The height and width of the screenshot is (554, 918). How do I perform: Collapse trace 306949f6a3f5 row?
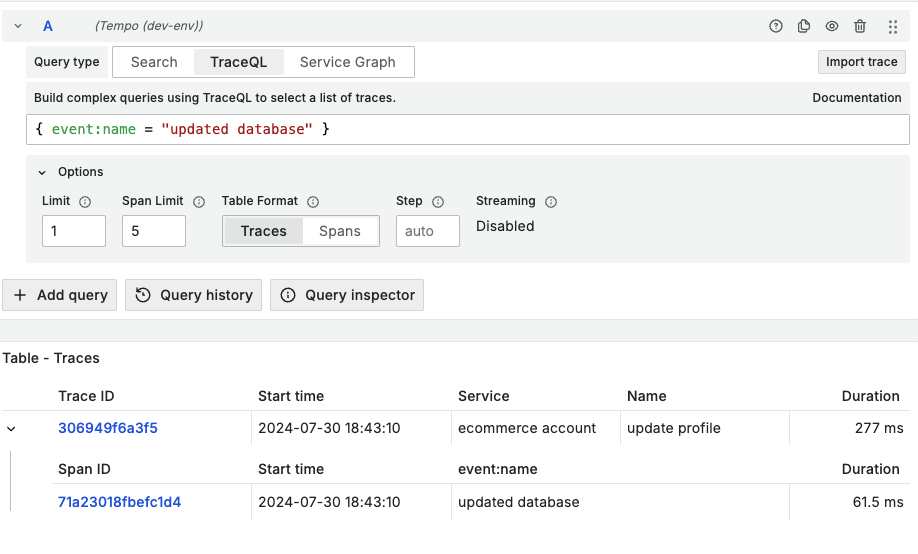pyautogui.click(x=11, y=429)
